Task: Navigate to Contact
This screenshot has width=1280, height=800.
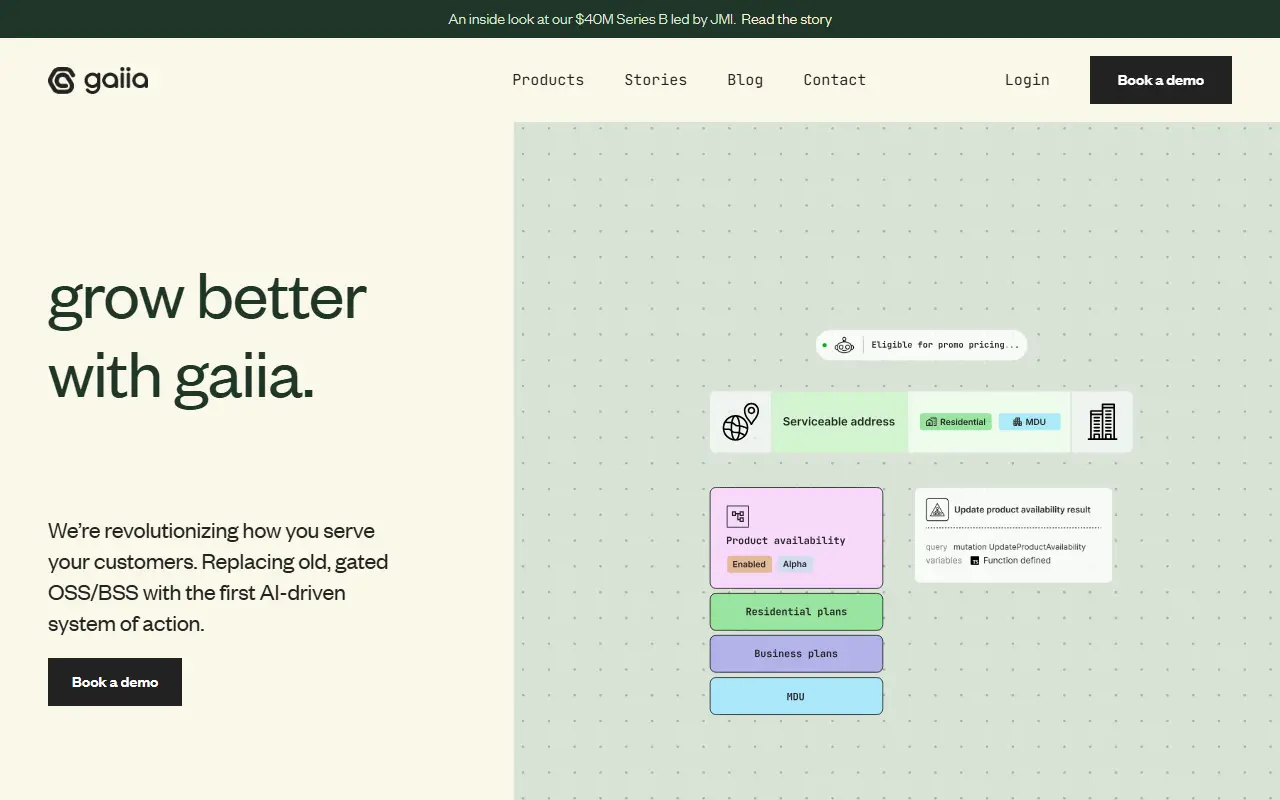Action: (x=835, y=80)
